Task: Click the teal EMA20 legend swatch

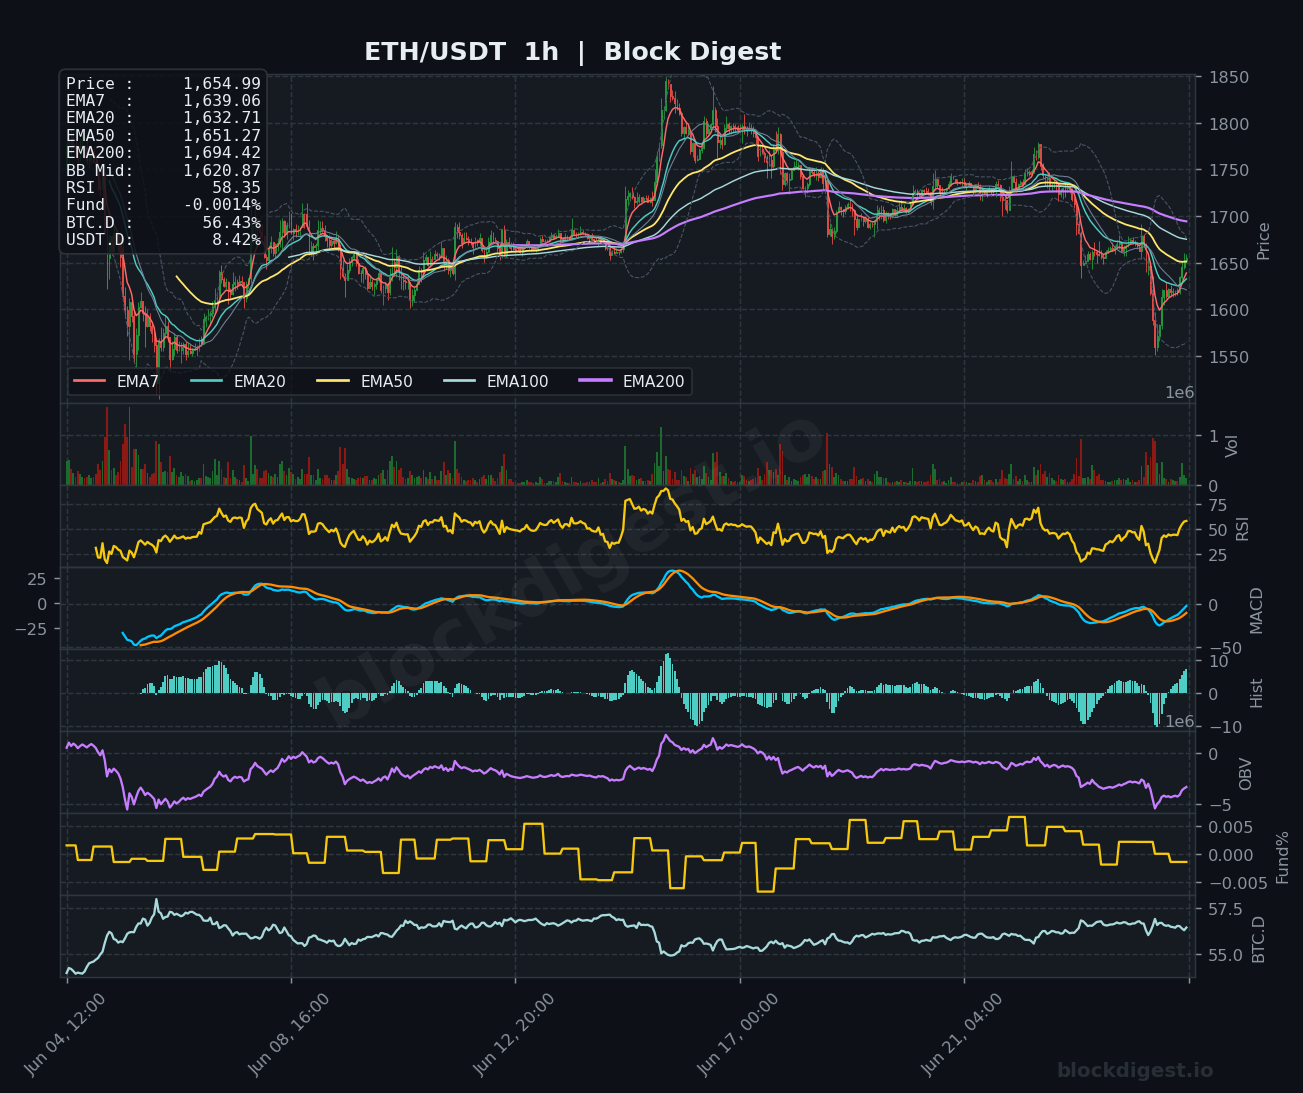Action: (x=207, y=381)
